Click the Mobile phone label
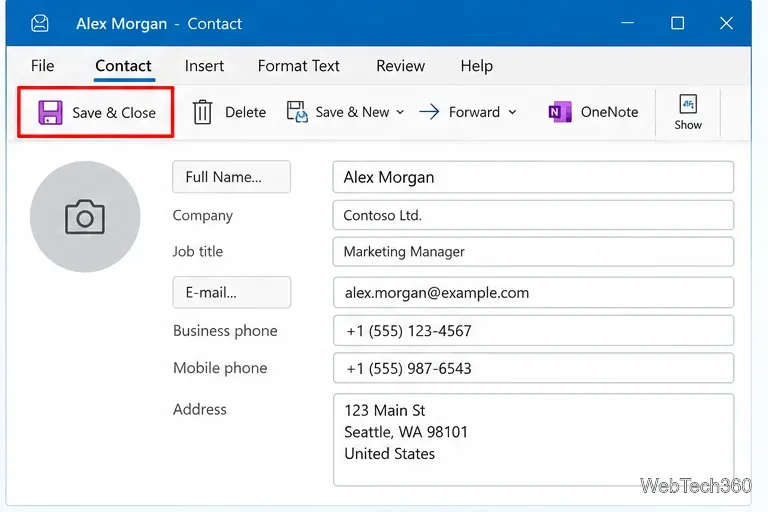Screen dimensions: 768x512 pos(220,368)
